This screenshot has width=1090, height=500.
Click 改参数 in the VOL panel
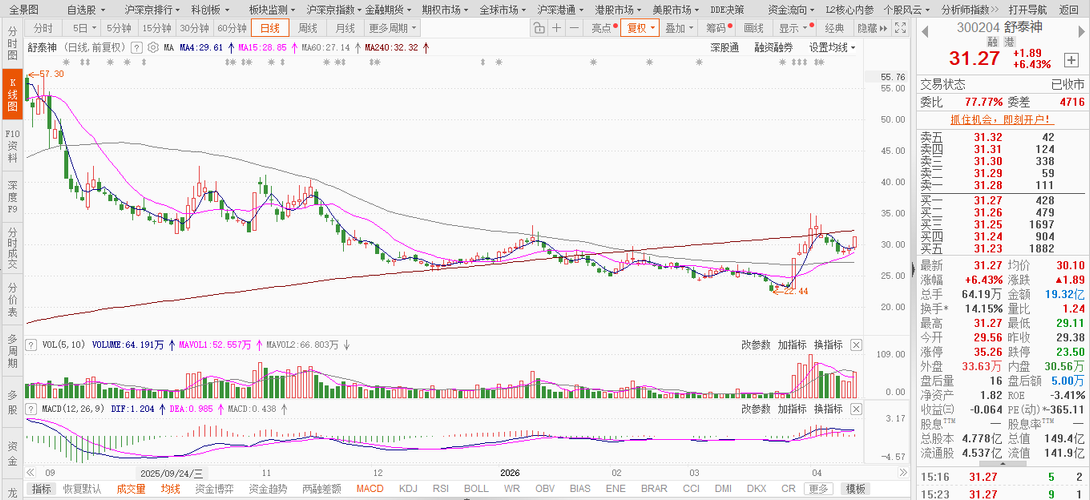756,345
